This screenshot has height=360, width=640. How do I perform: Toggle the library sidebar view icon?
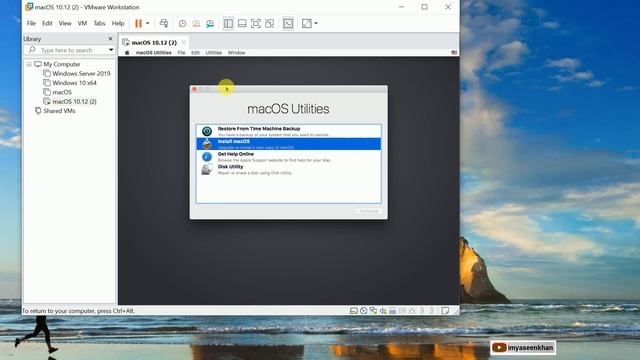(x=228, y=23)
